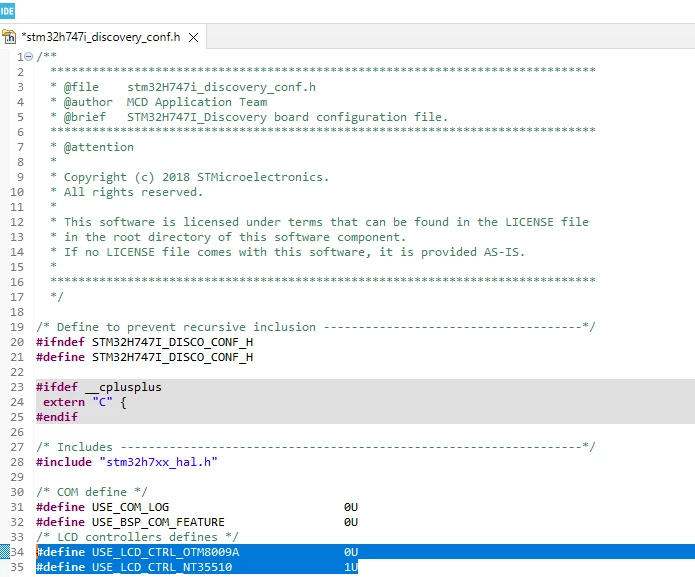Click USE_COM_LOG macro name

pos(130,507)
